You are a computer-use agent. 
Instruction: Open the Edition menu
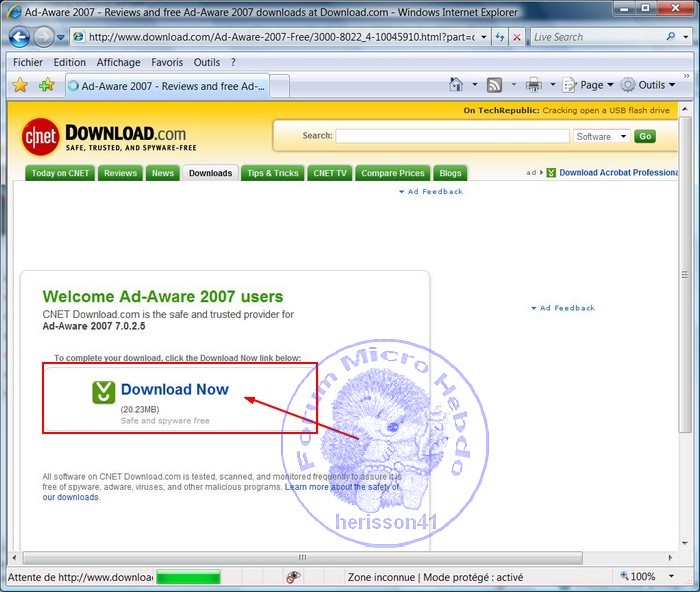pos(69,62)
